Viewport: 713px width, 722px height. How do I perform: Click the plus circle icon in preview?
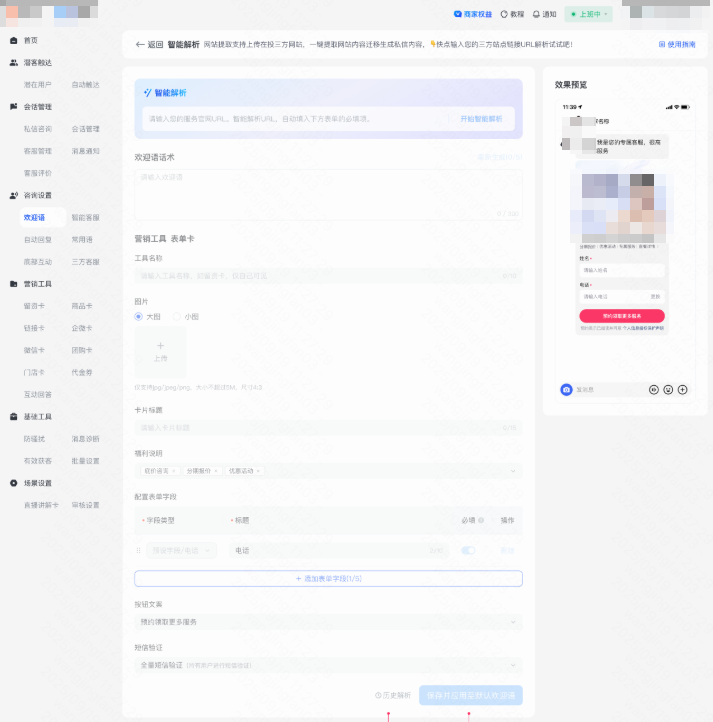tap(683, 390)
